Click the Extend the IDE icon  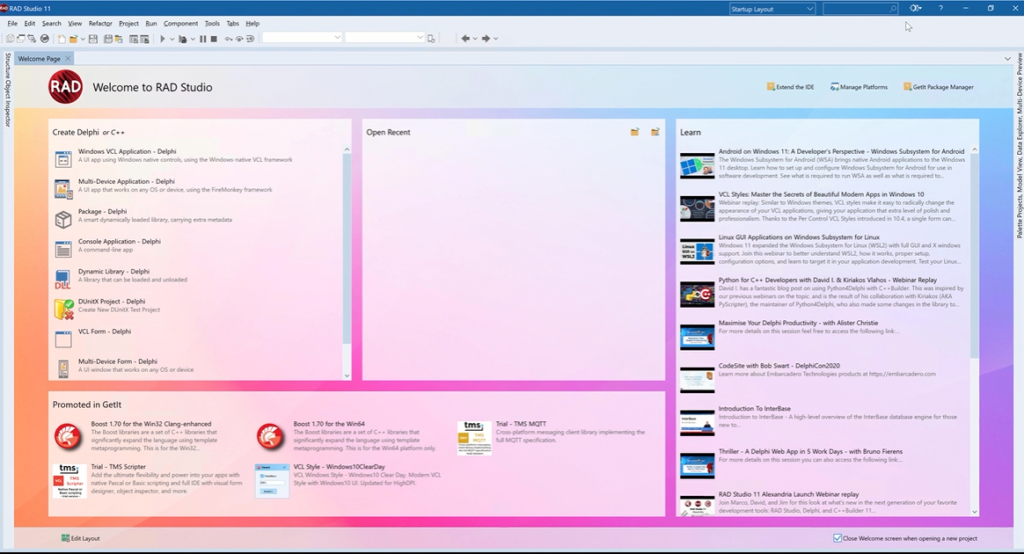771,86
